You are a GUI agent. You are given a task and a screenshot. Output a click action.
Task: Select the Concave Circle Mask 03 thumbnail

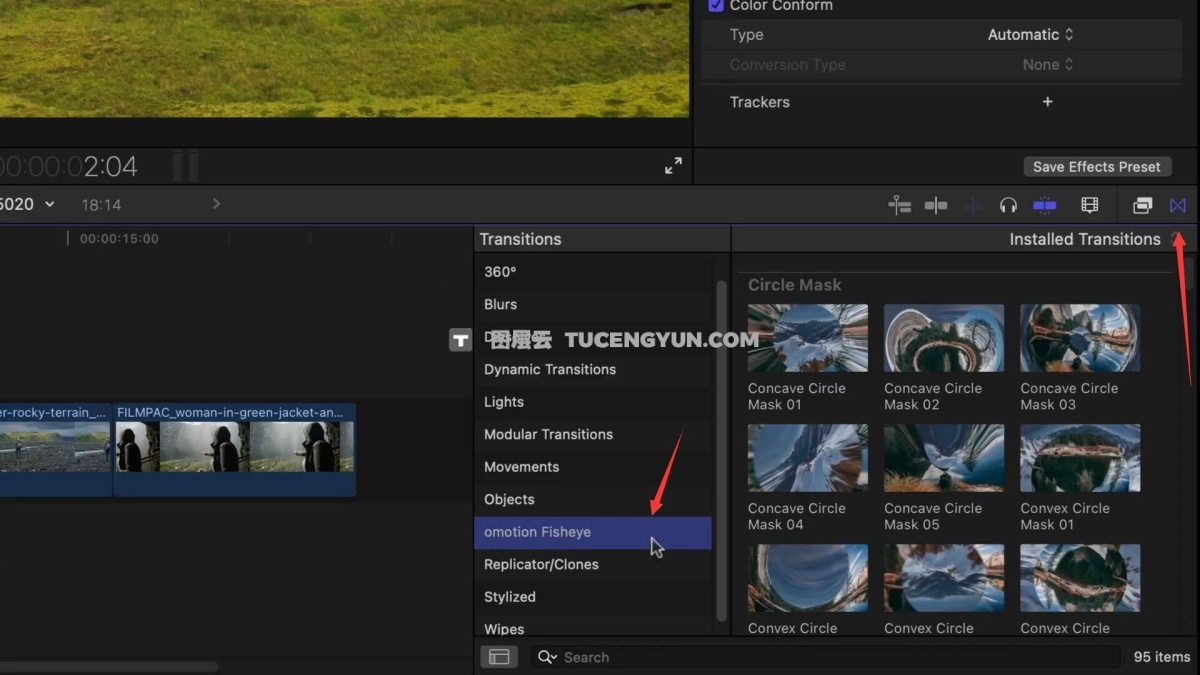[x=1080, y=338]
